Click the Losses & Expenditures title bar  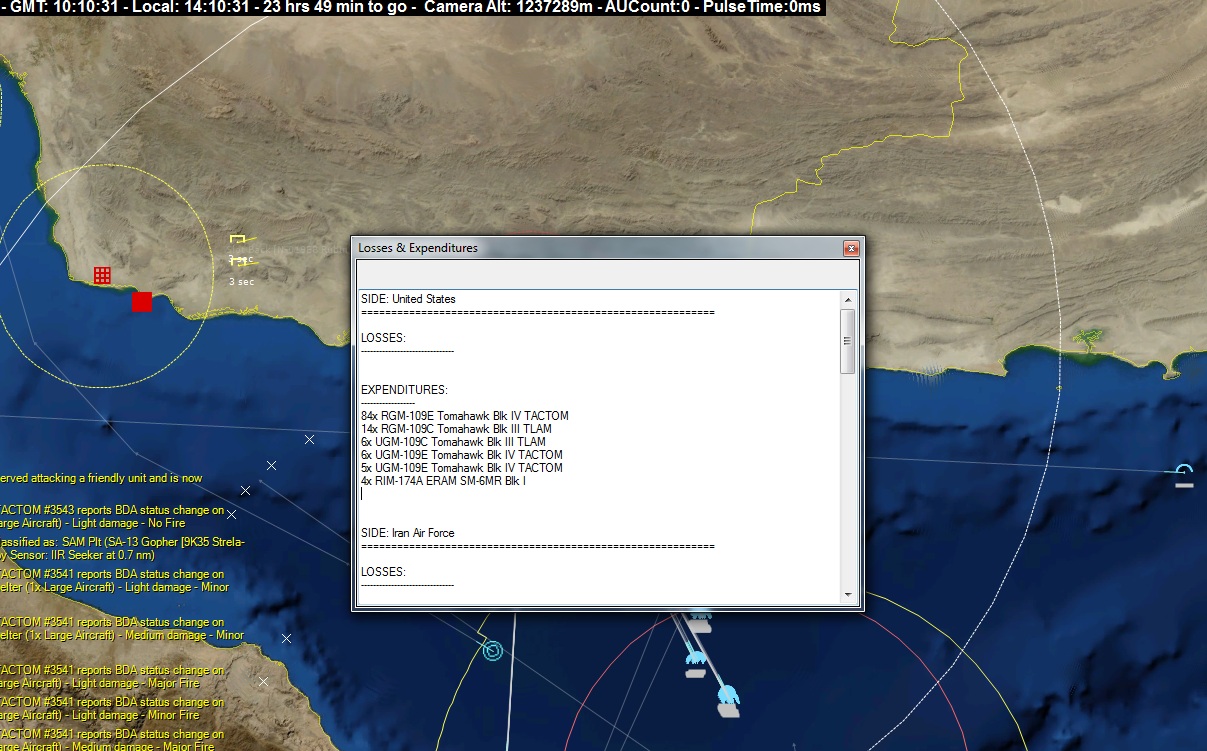pyautogui.click(x=598, y=248)
